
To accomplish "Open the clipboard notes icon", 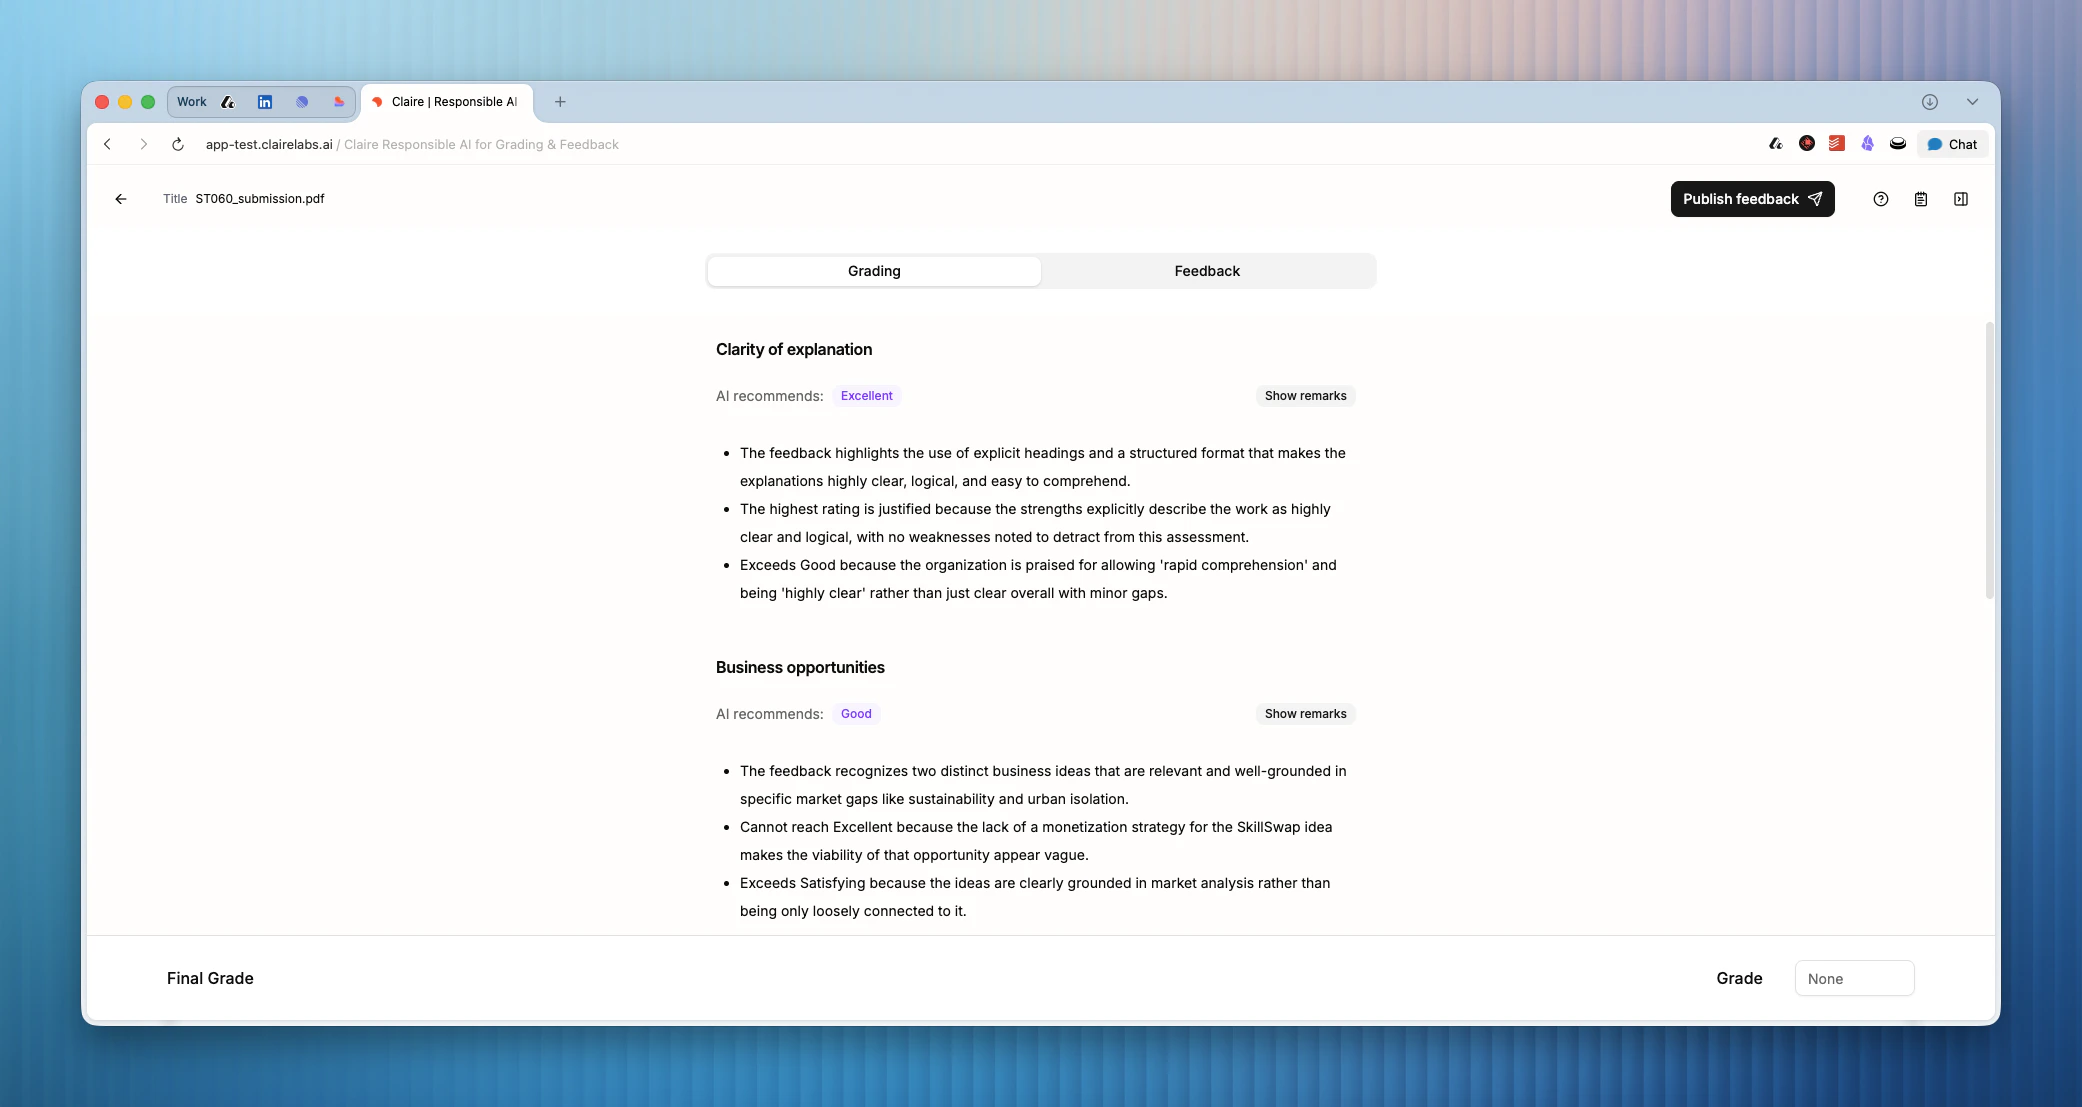I will pyautogui.click(x=1920, y=199).
